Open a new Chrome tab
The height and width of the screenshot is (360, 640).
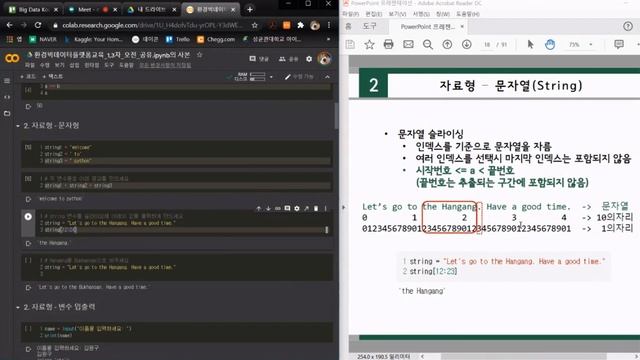pos(250,9)
